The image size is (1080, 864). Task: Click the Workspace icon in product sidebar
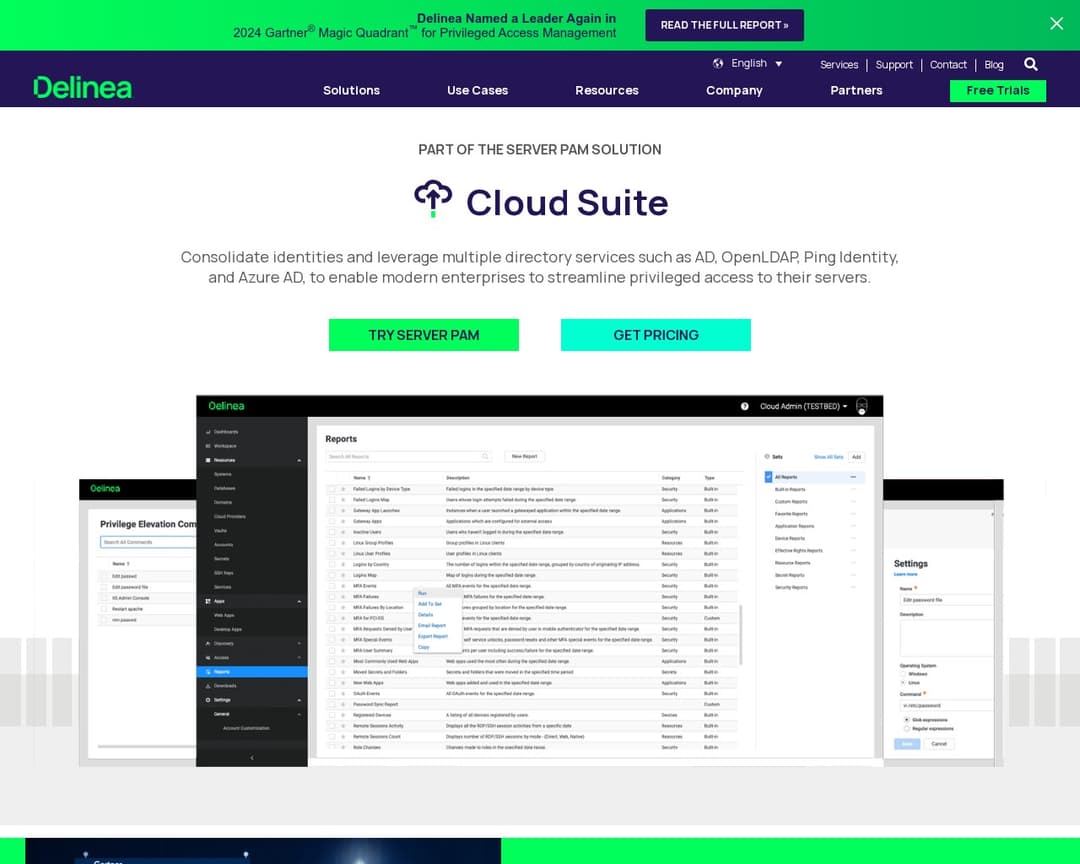[x=208, y=446]
